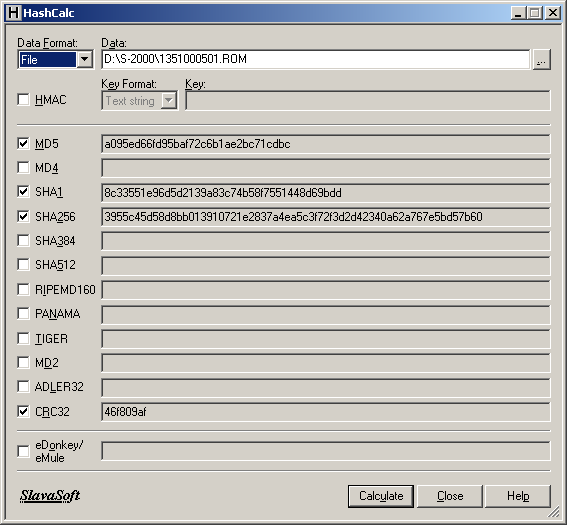Screen dimensions: 567x525
Task: Enable the PANAMA checkbox
Action: pos(24,313)
